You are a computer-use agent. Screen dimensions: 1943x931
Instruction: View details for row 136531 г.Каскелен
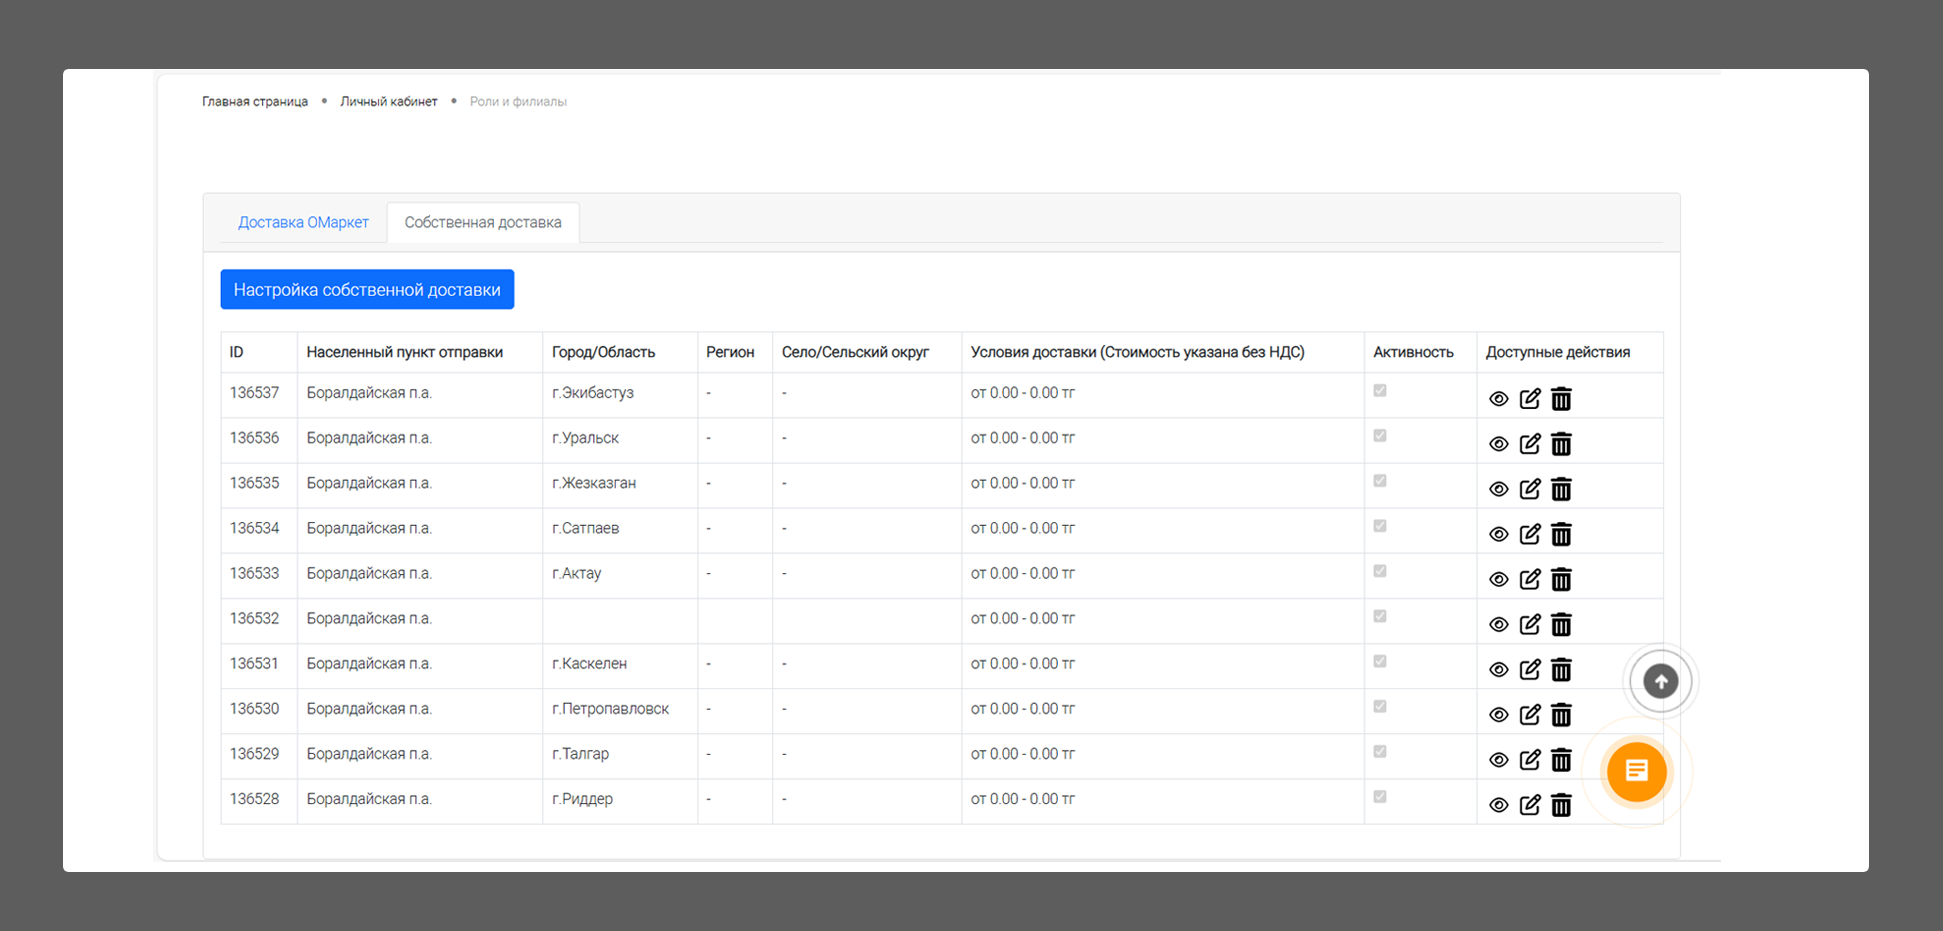click(1498, 670)
